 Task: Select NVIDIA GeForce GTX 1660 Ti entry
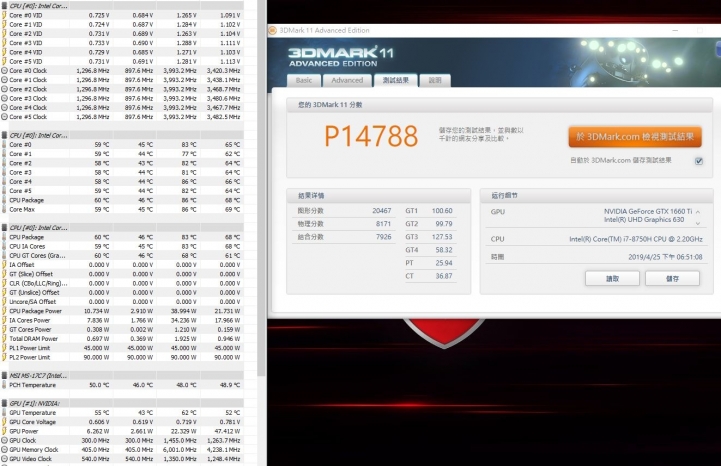(x=647, y=211)
